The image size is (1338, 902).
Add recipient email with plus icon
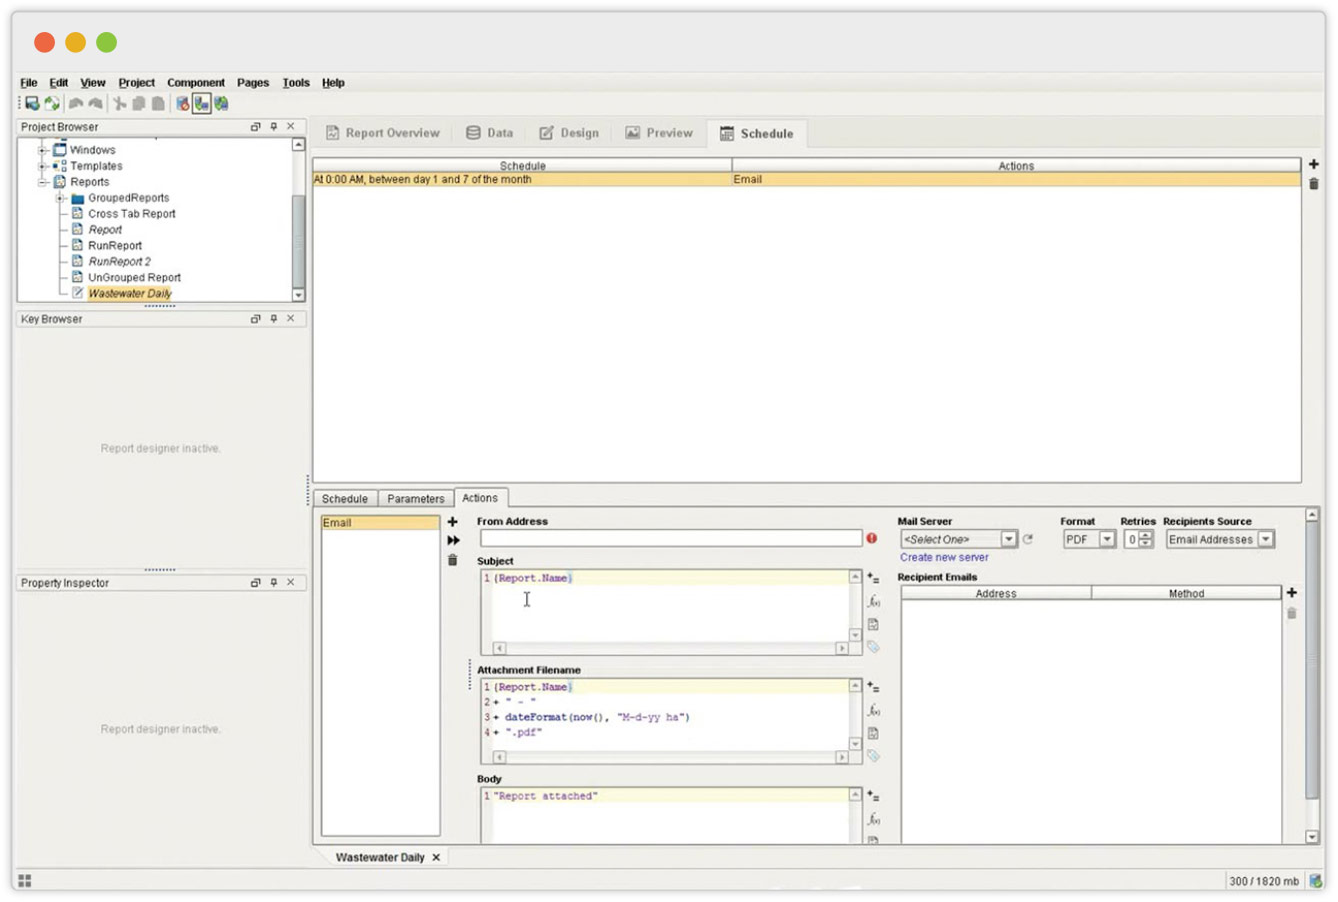pyautogui.click(x=1291, y=593)
